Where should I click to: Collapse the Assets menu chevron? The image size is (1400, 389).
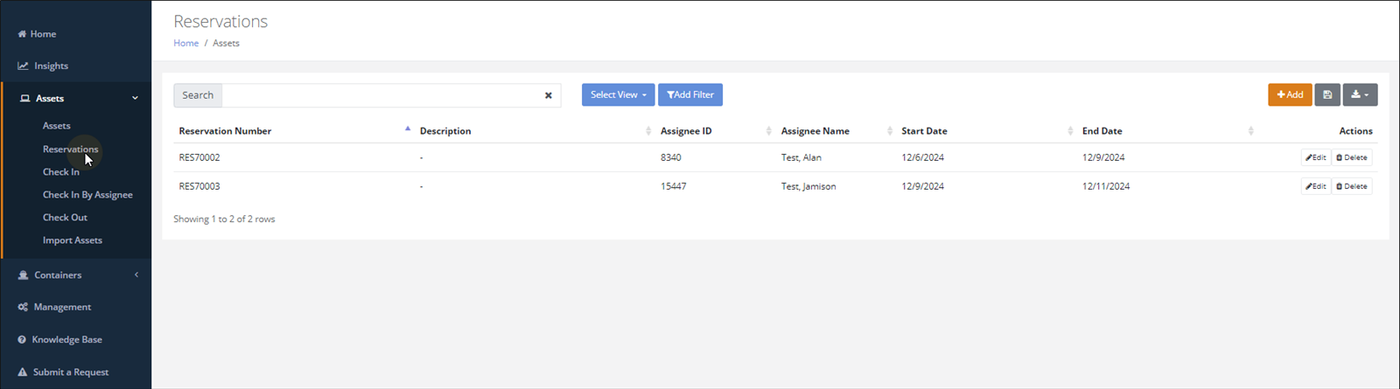pos(135,98)
